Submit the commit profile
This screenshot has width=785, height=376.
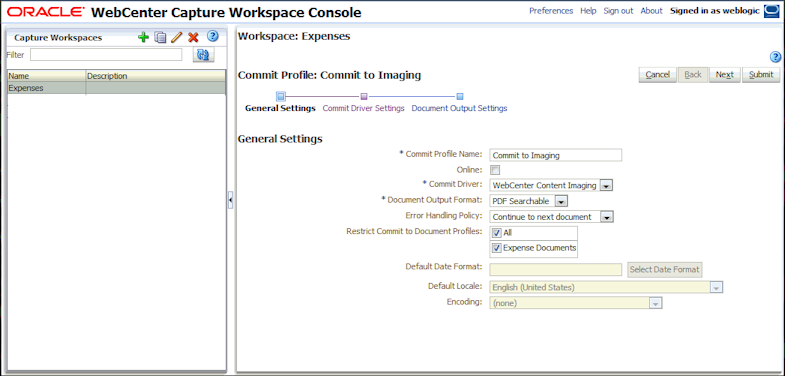761,75
